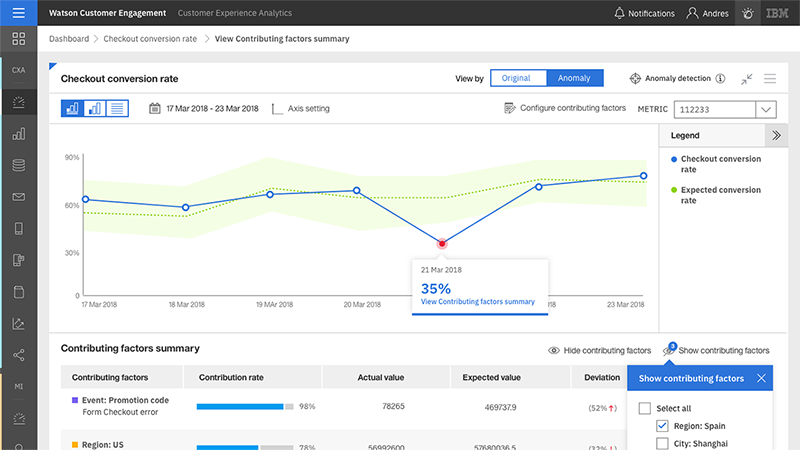The width and height of the screenshot is (800, 450).
Task: Click Hide contributing factors
Action: (599, 351)
